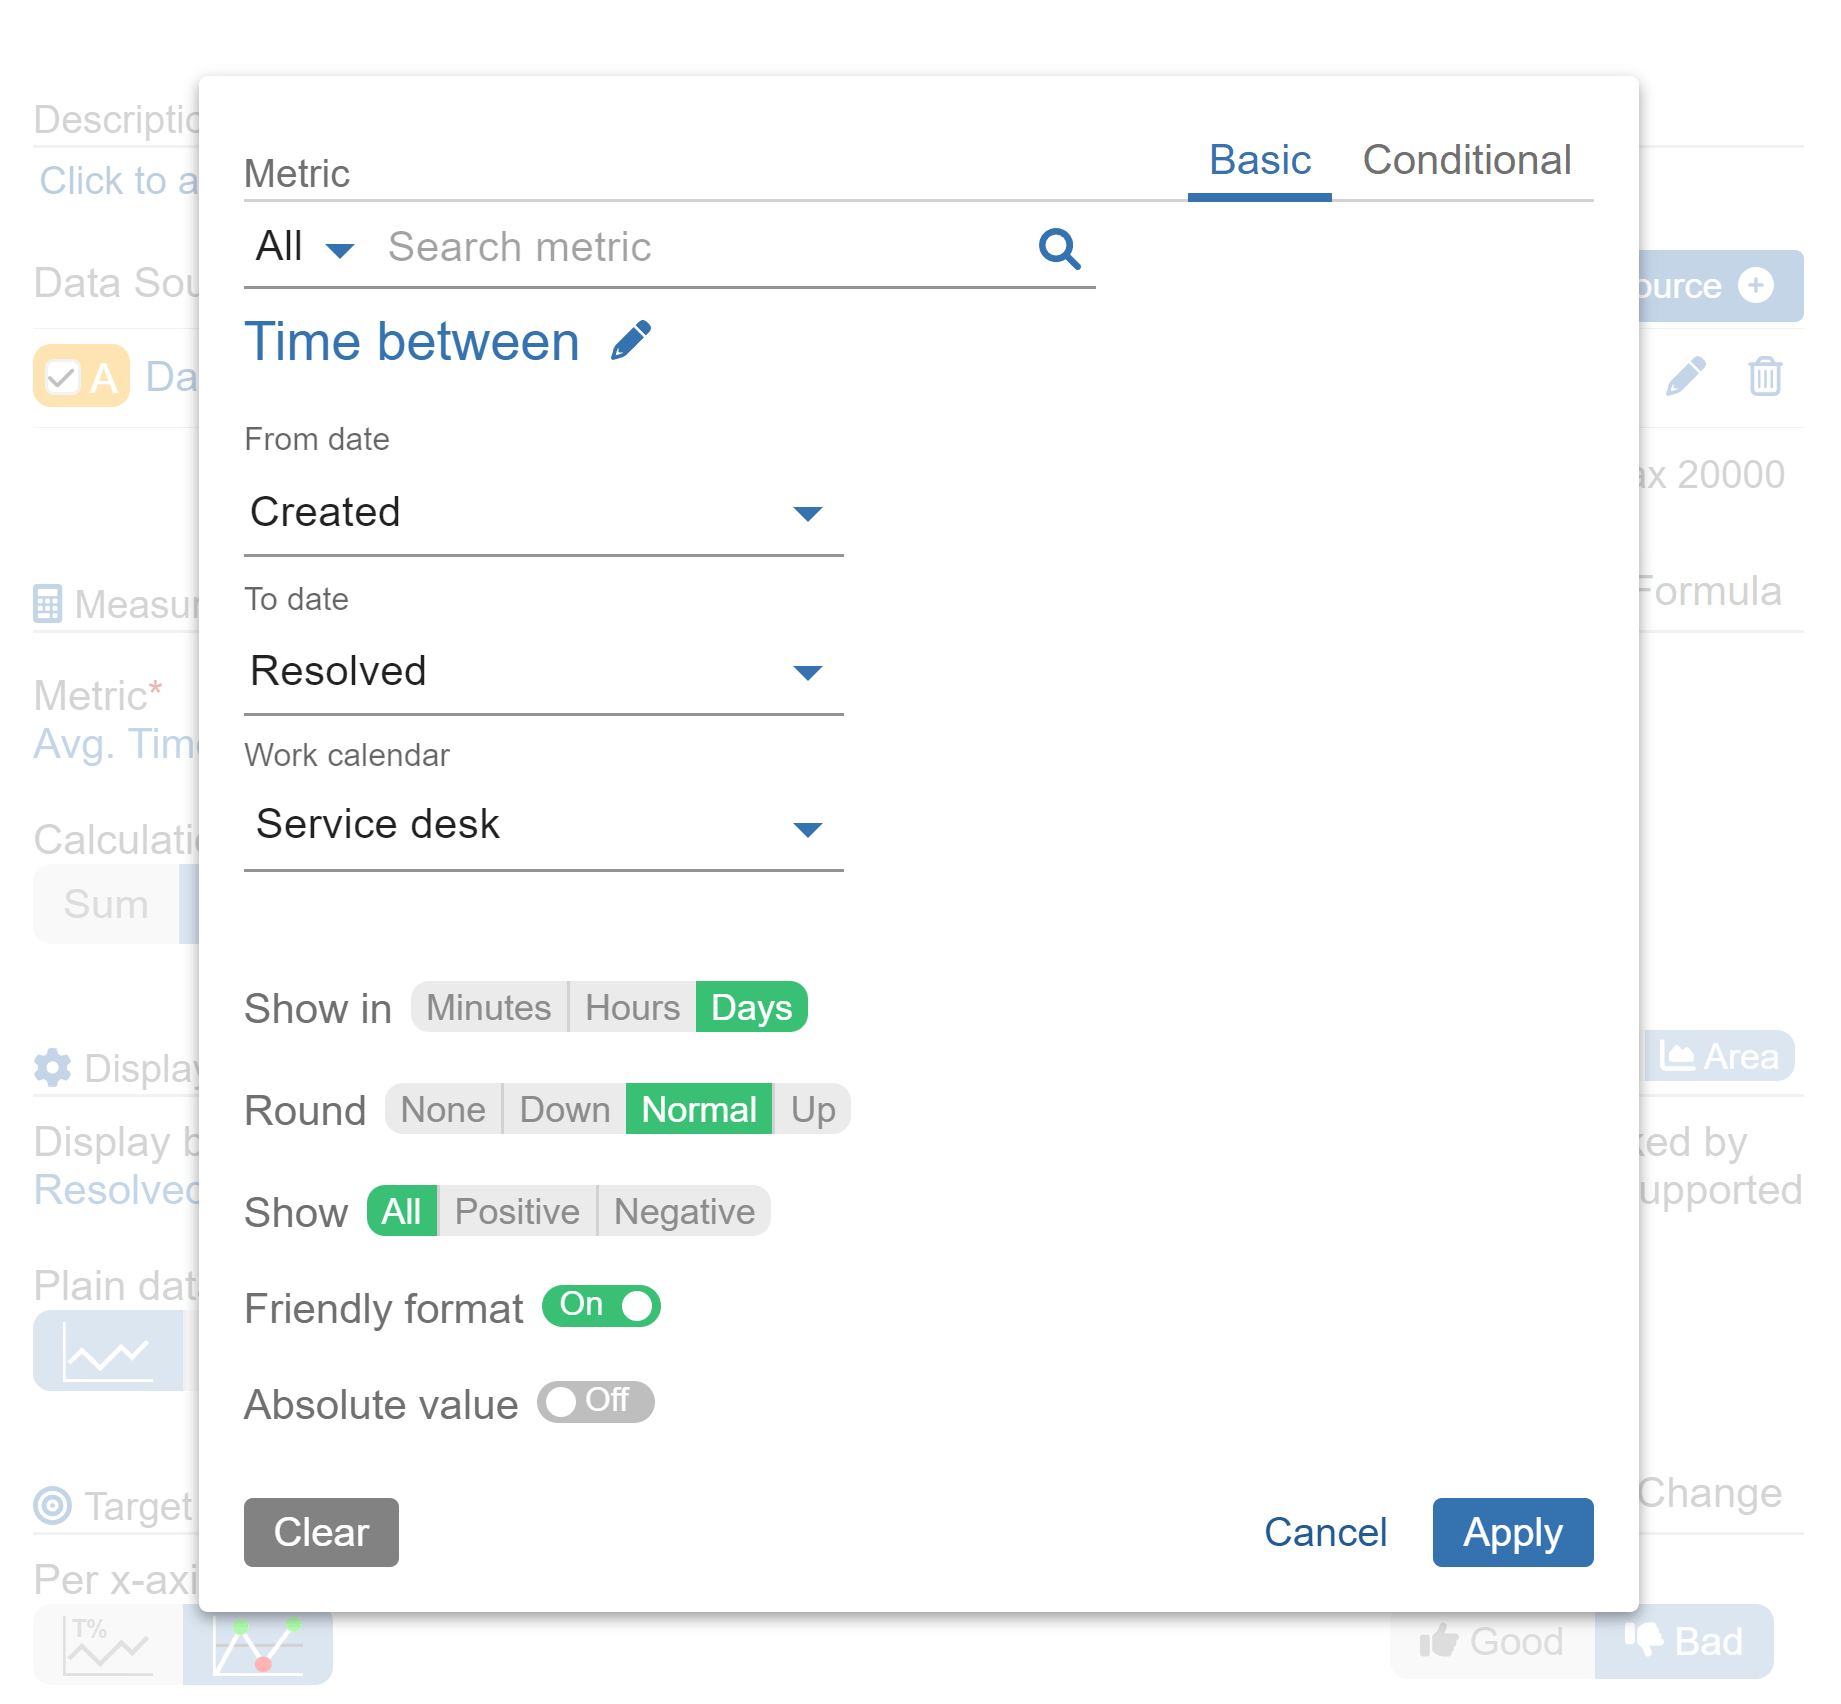Screen dimensions: 1841x1704
Task: Select the Basic tab
Action: click(1258, 160)
